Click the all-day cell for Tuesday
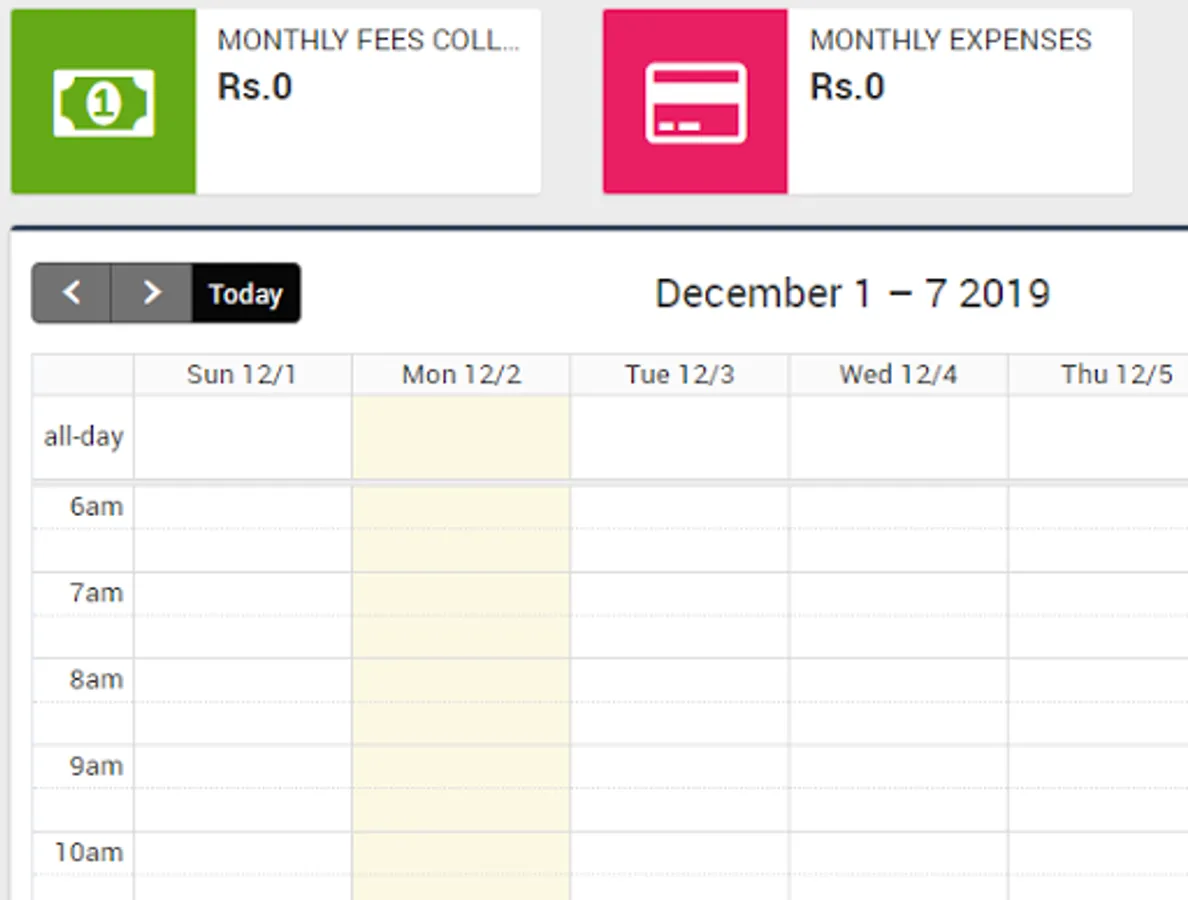 click(680, 437)
